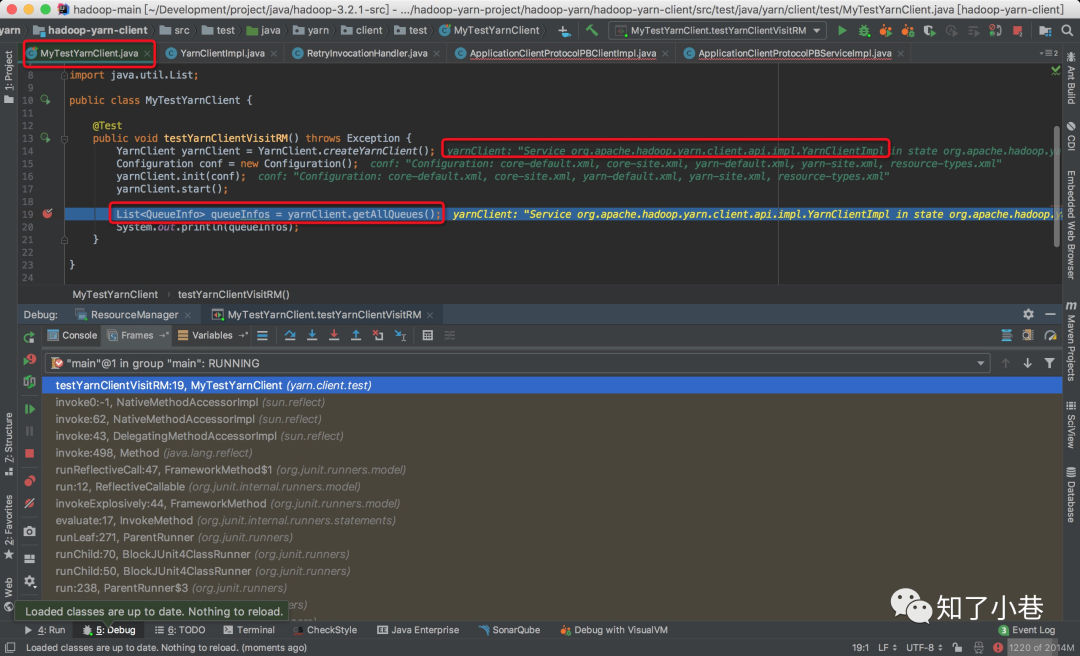This screenshot has height=656, width=1080.
Task: Open the hidden editor tabs list
Action: pos(1048,53)
